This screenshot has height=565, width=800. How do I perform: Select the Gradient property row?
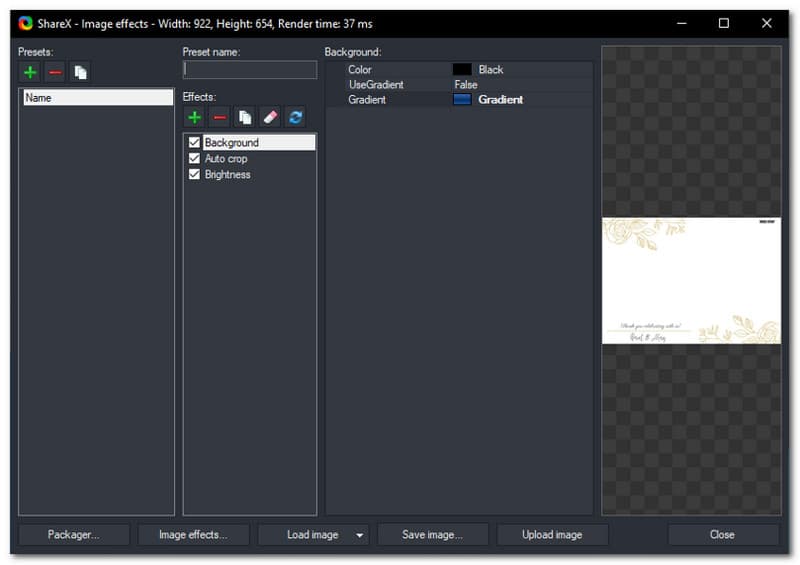click(367, 100)
